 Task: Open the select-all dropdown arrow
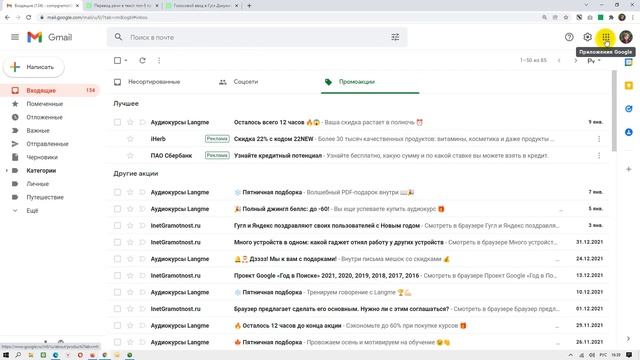pyautogui.click(x=126, y=60)
